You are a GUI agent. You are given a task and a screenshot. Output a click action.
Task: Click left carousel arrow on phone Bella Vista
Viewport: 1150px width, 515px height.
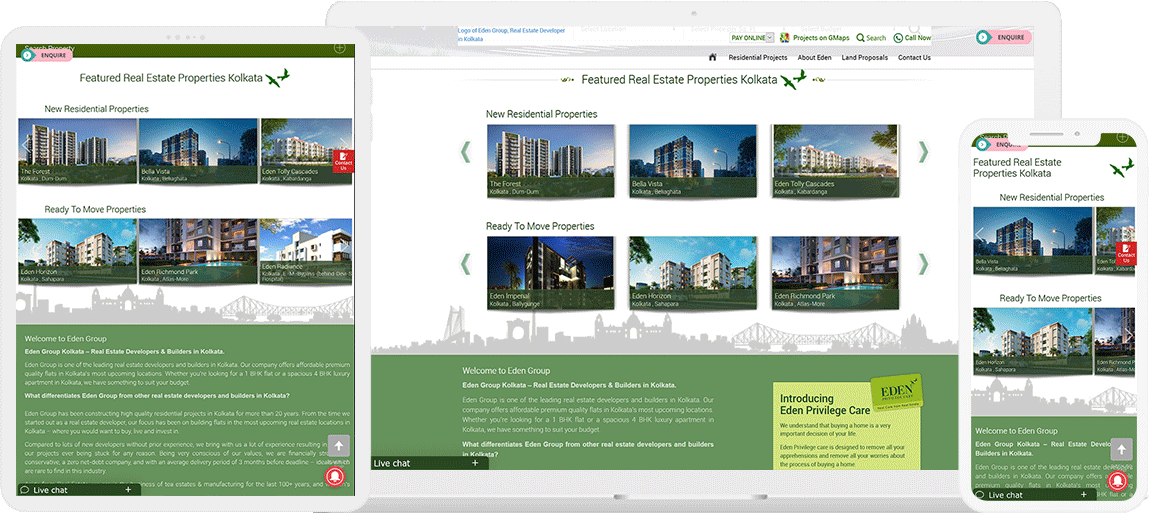tap(980, 235)
